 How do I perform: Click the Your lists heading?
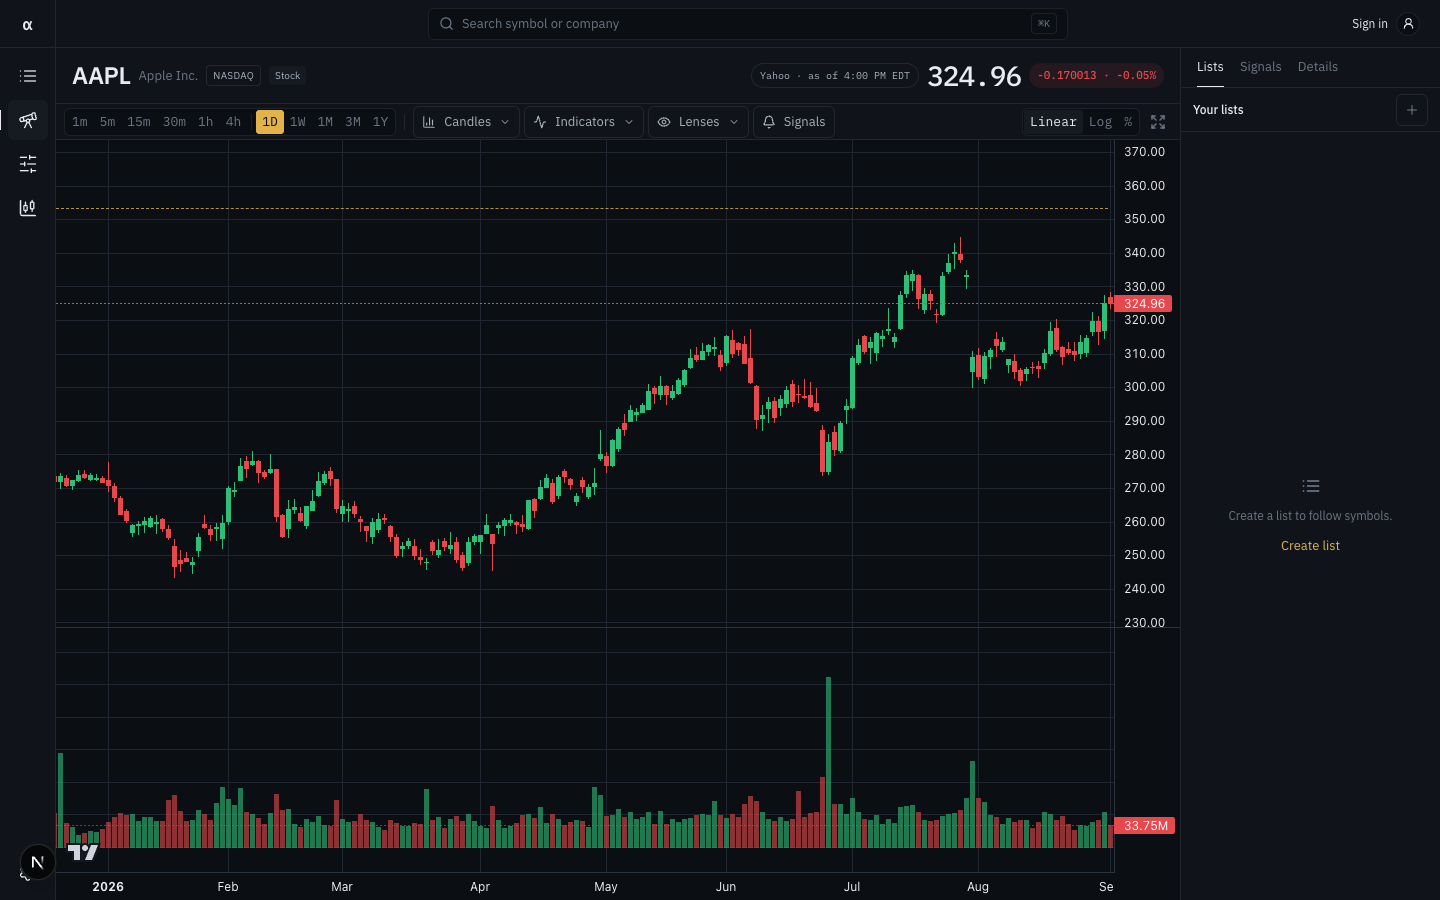pyautogui.click(x=1218, y=110)
